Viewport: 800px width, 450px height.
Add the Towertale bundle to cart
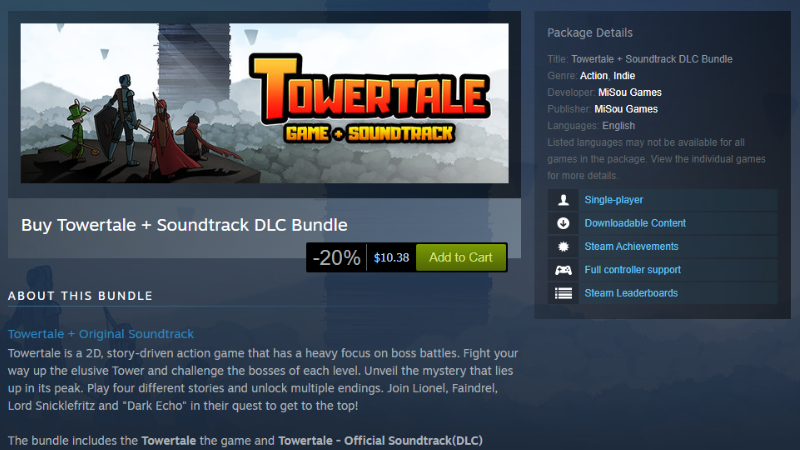point(461,257)
